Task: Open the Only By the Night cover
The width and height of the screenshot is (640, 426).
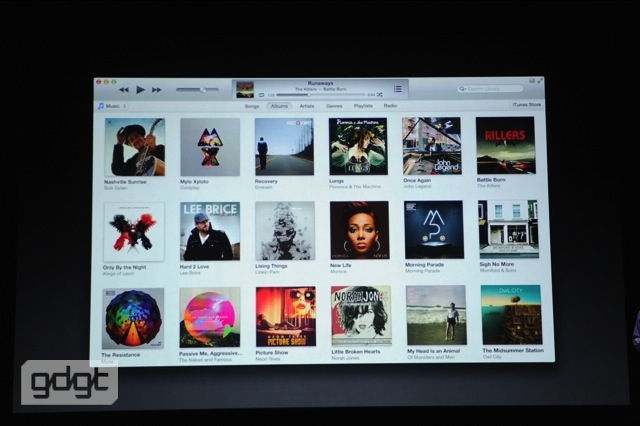Action: (x=134, y=232)
